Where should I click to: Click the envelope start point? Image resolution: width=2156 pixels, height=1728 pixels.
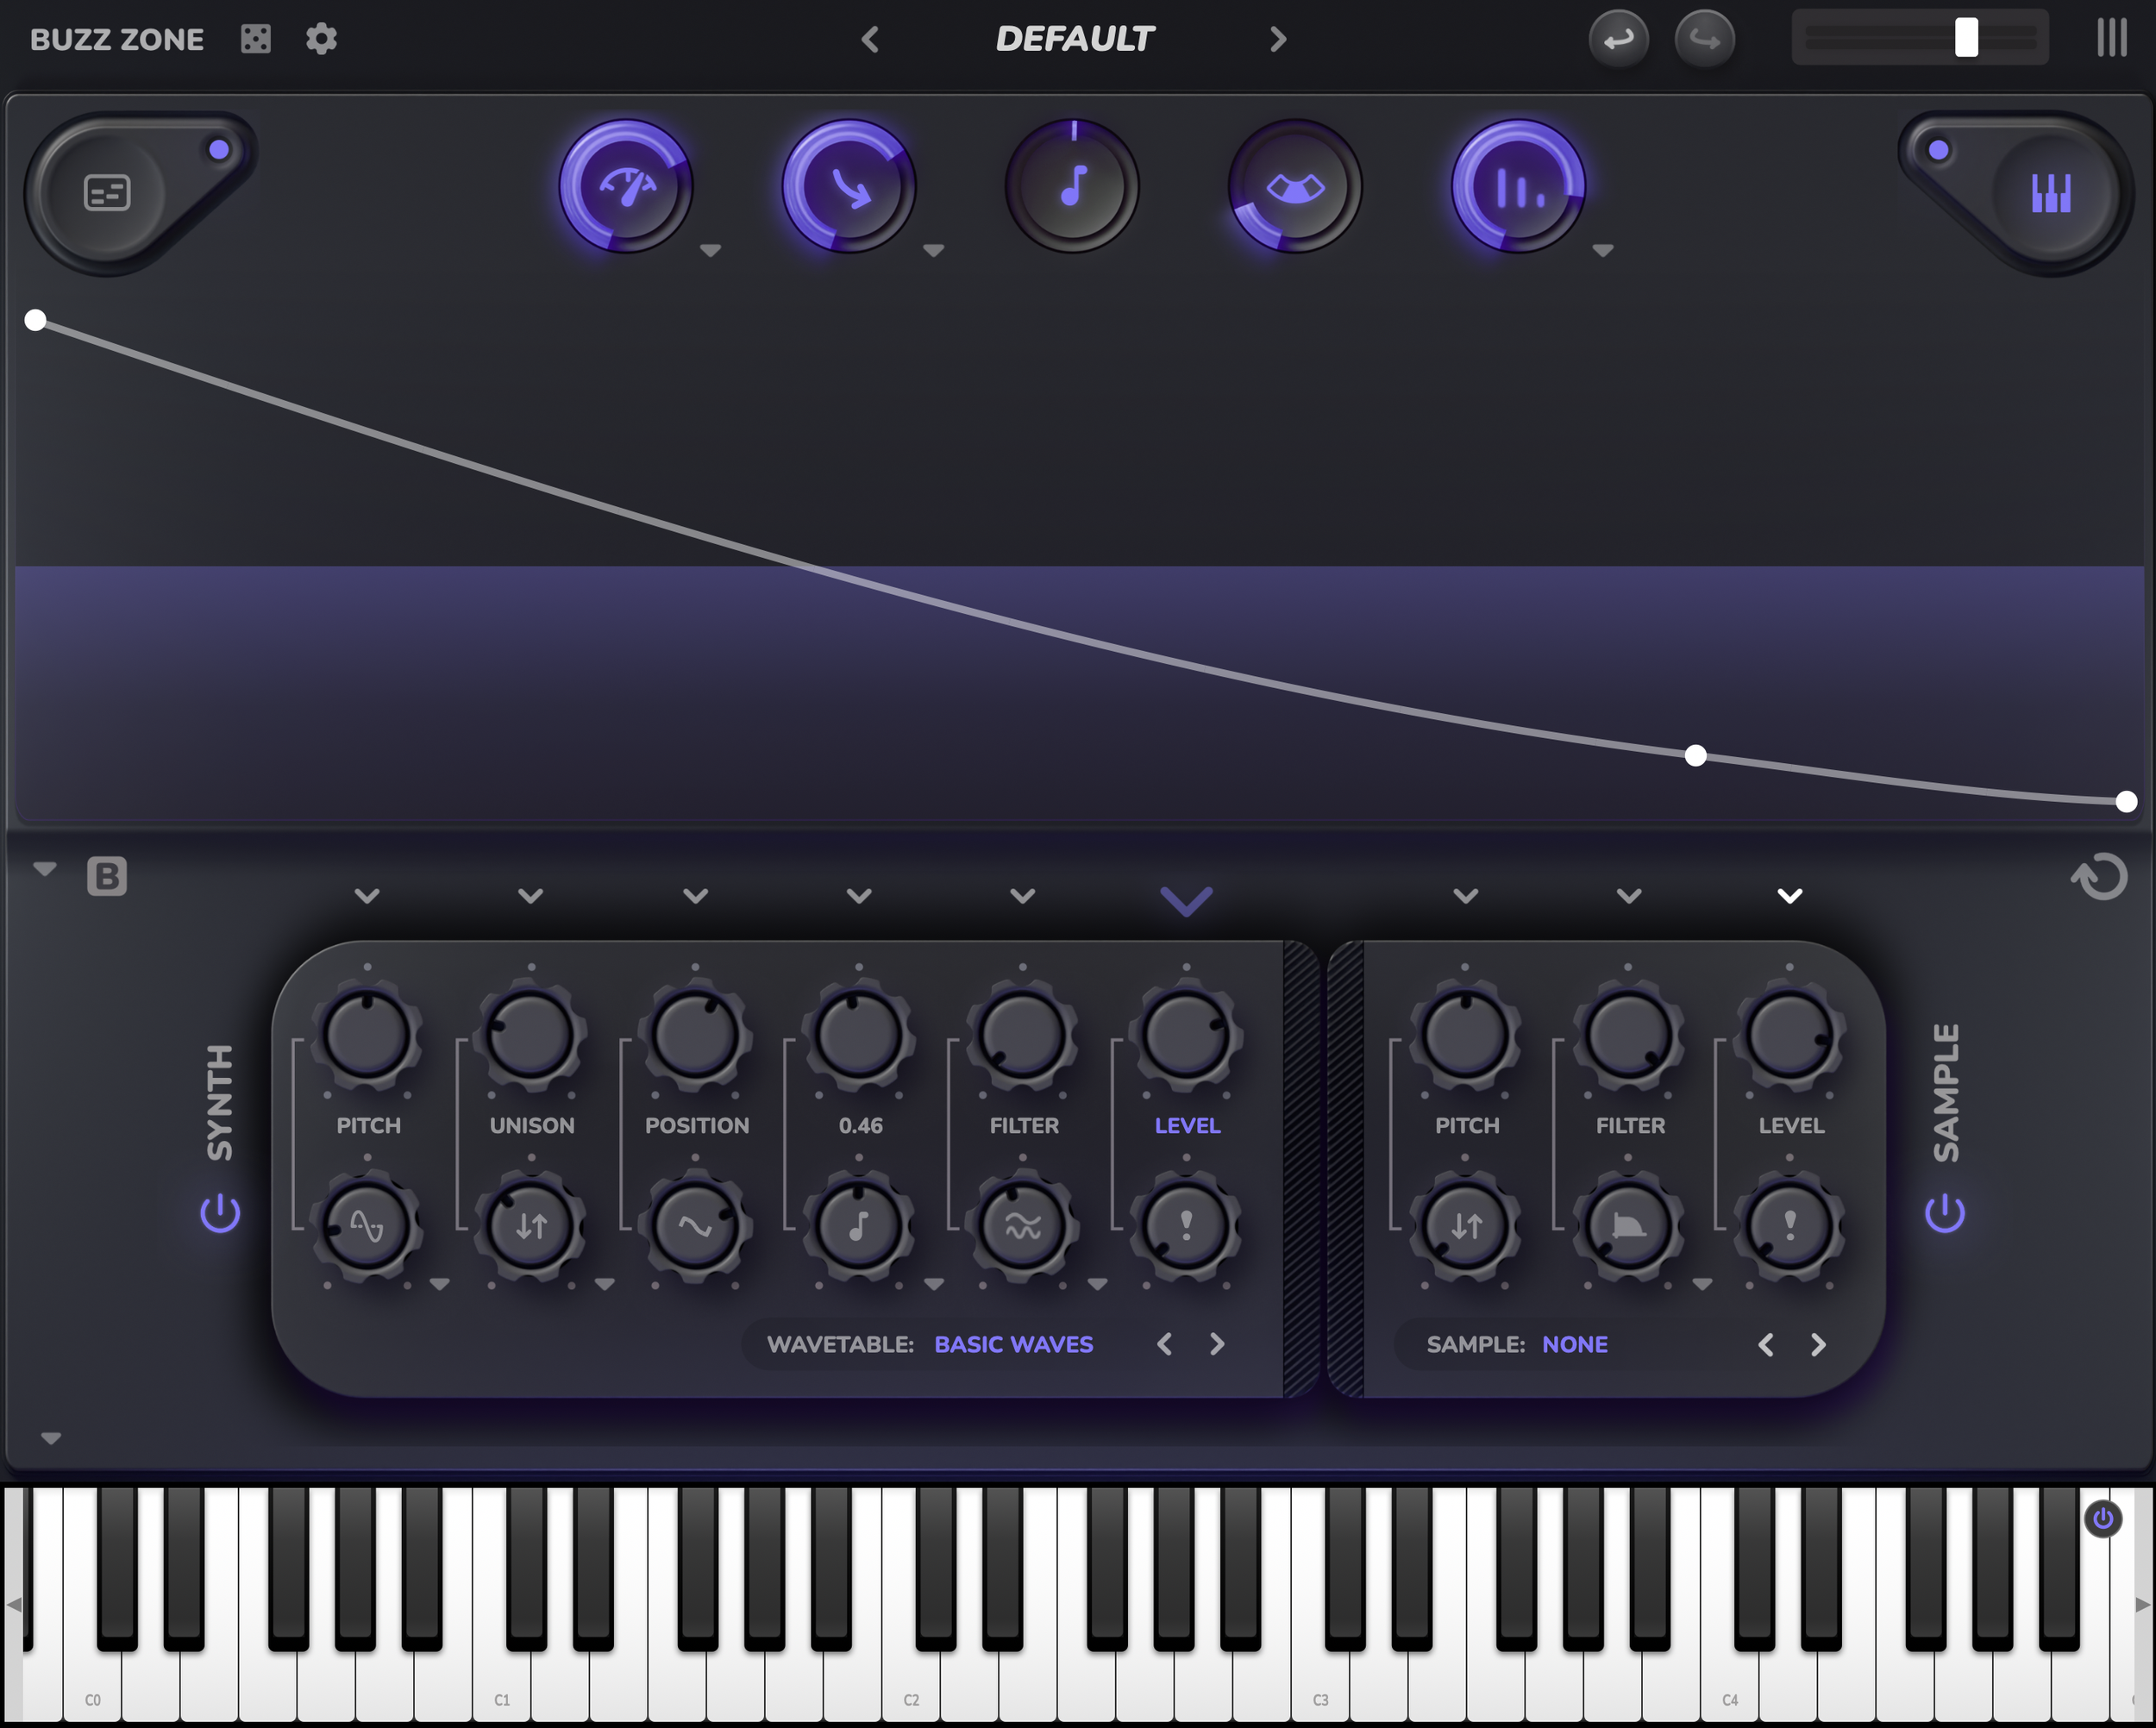(x=35, y=320)
